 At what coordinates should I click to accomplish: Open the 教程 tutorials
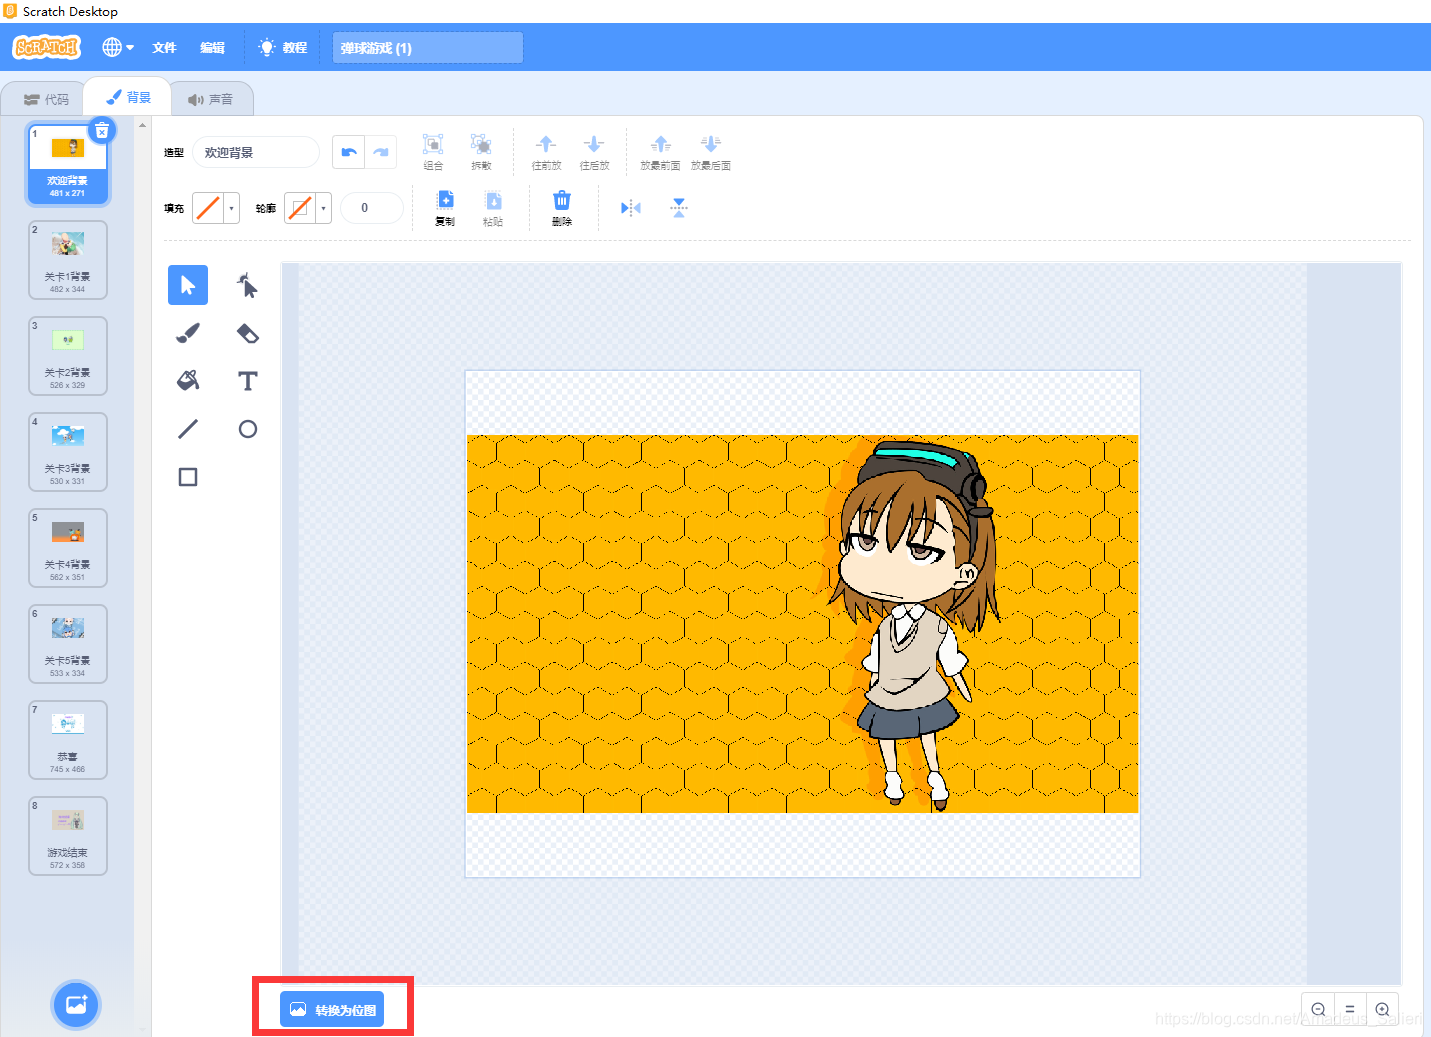283,47
